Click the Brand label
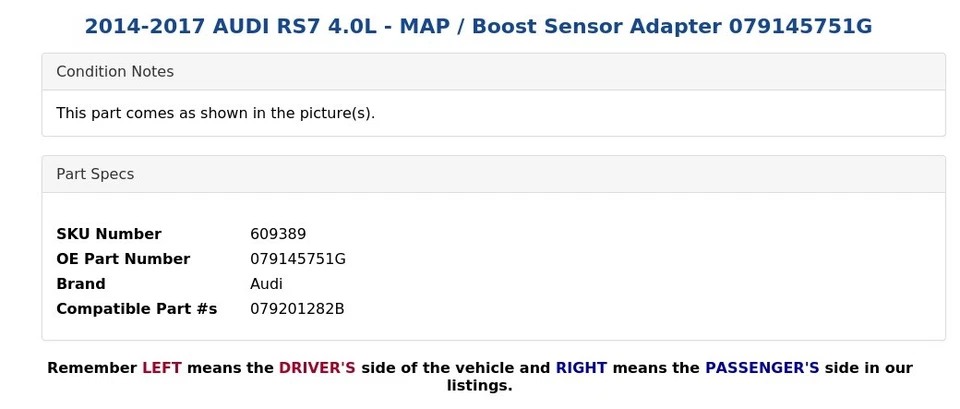 coord(81,284)
